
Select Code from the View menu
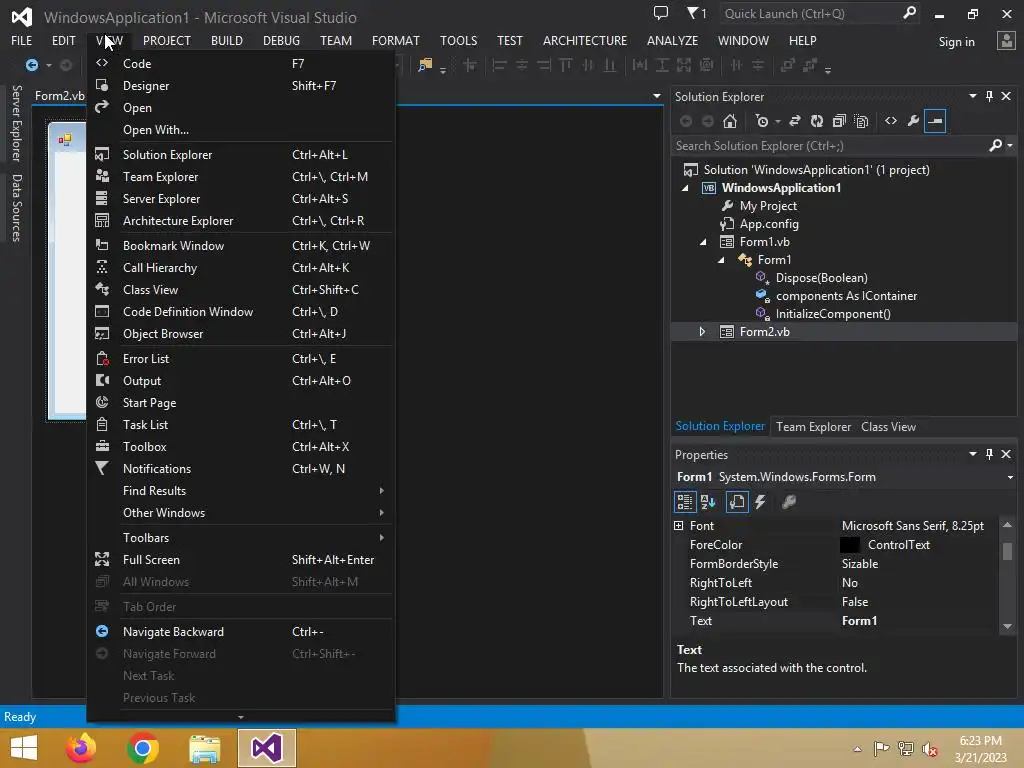pyautogui.click(x=241, y=63)
